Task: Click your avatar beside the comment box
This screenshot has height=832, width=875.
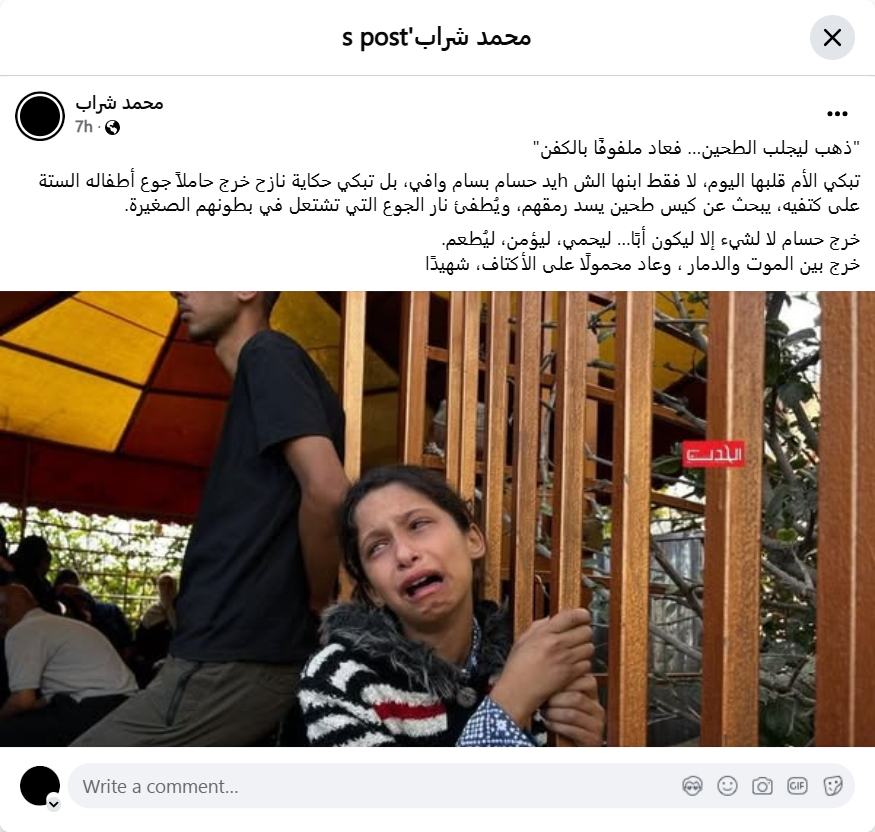Action: pyautogui.click(x=40, y=786)
